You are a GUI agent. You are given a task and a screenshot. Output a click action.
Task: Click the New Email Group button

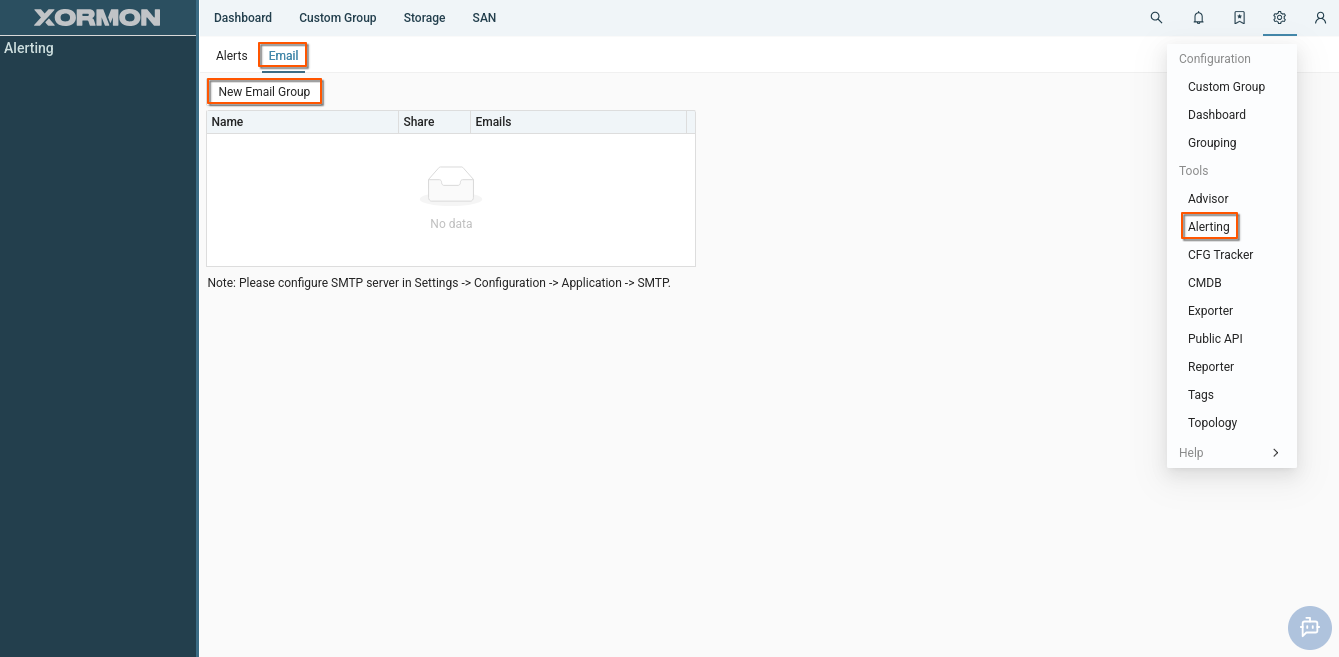coord(264,92)
